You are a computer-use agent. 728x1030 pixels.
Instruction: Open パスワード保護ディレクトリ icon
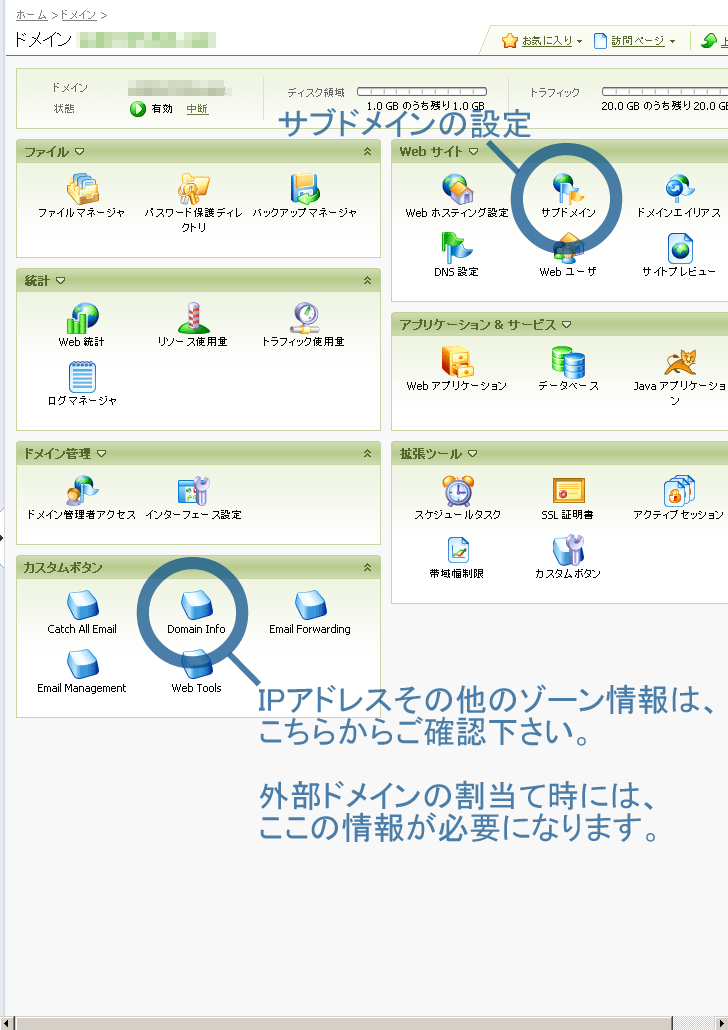[x=194, y=189]
